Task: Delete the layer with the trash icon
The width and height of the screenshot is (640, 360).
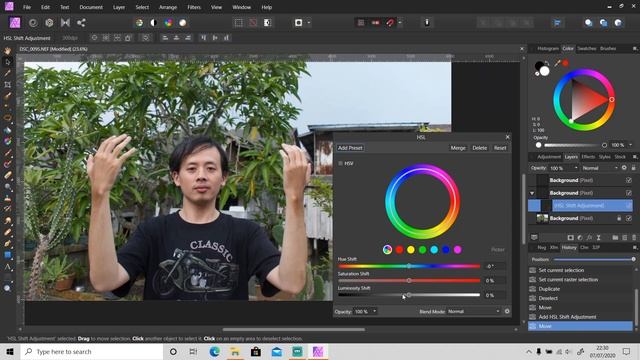Action: tap(634, 238)
